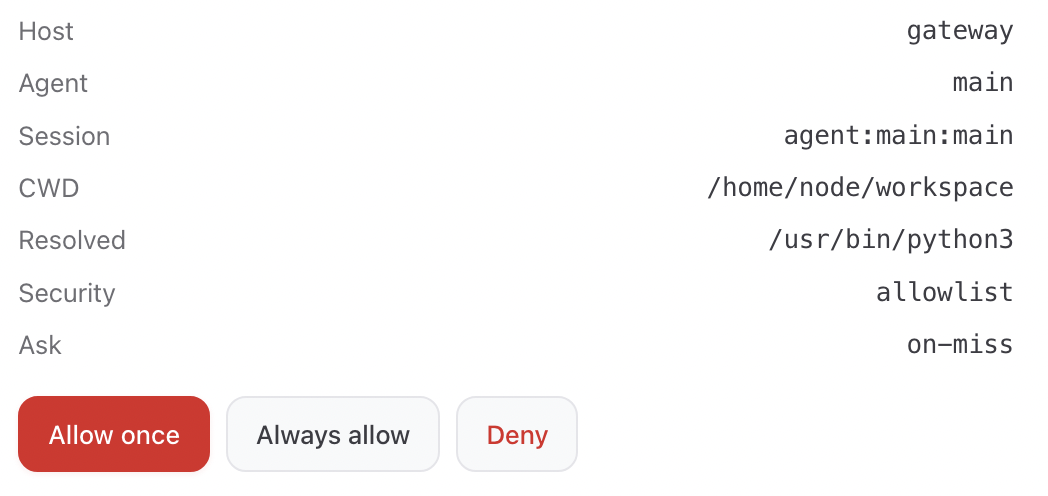This screenshot has height=496, width=1048.
Task: Click the Ask label
Action: (40, 346)
